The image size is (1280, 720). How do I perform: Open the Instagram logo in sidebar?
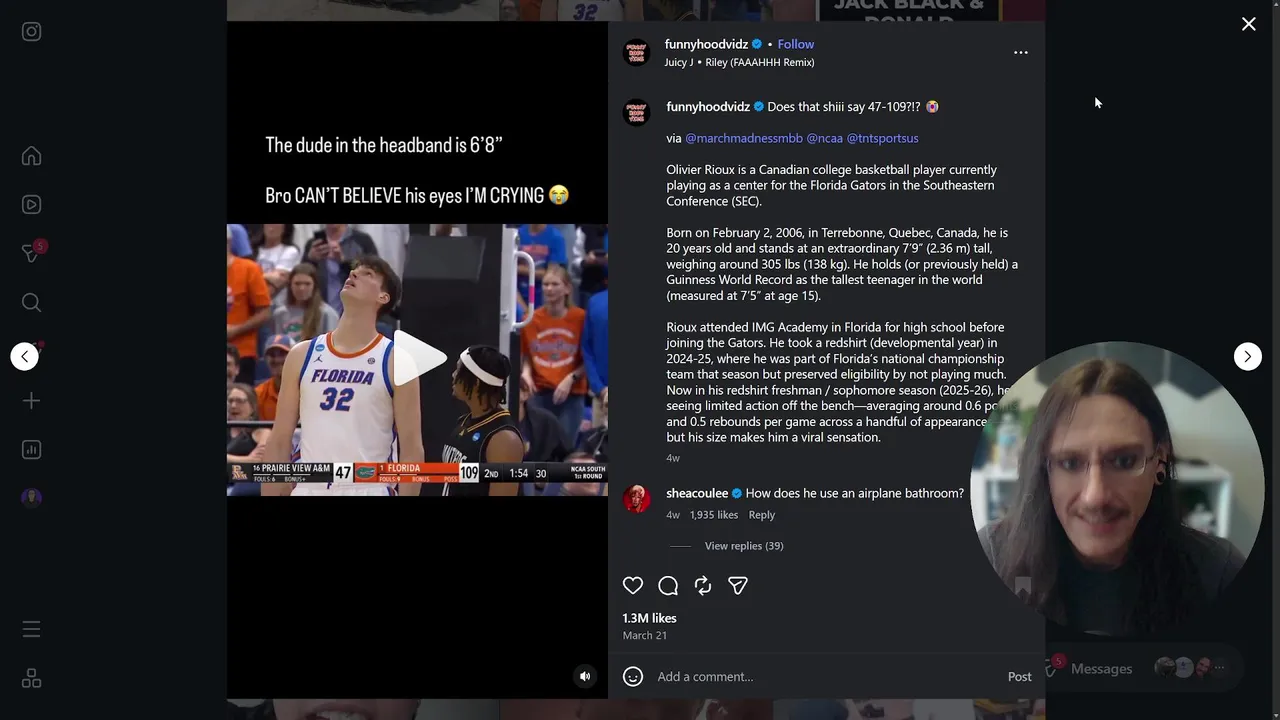click(x=31, y=32)
